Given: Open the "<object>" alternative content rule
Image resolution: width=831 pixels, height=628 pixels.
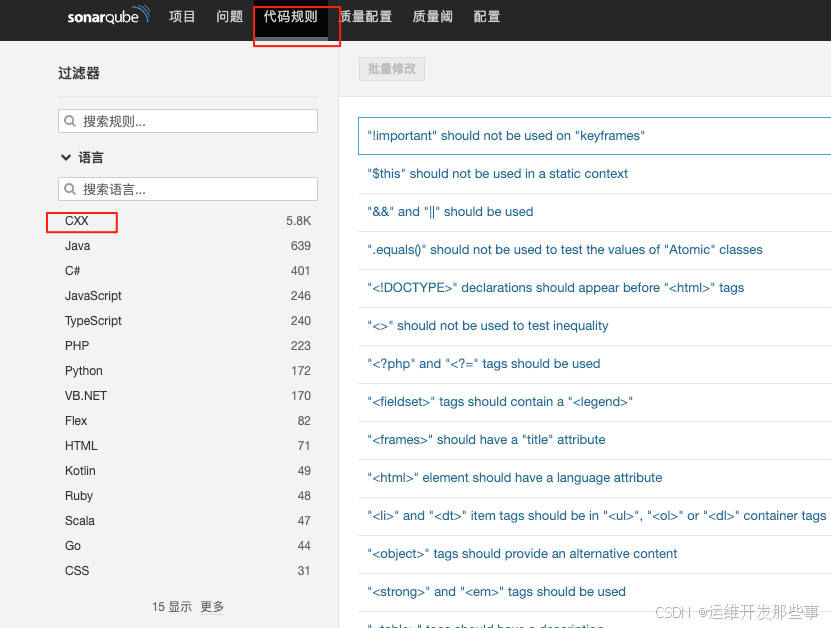Looking at the screenshot, I should click(x=522, y=554).
